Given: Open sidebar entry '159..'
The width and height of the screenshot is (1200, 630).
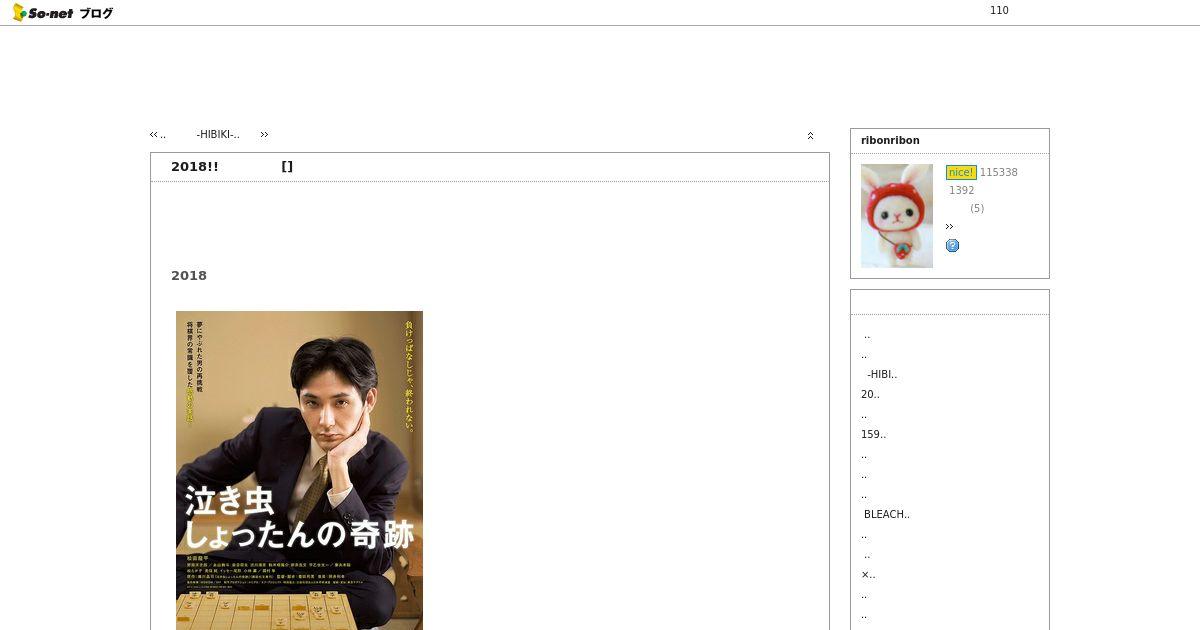Looking at the screenshot, I should coord(873,434).
